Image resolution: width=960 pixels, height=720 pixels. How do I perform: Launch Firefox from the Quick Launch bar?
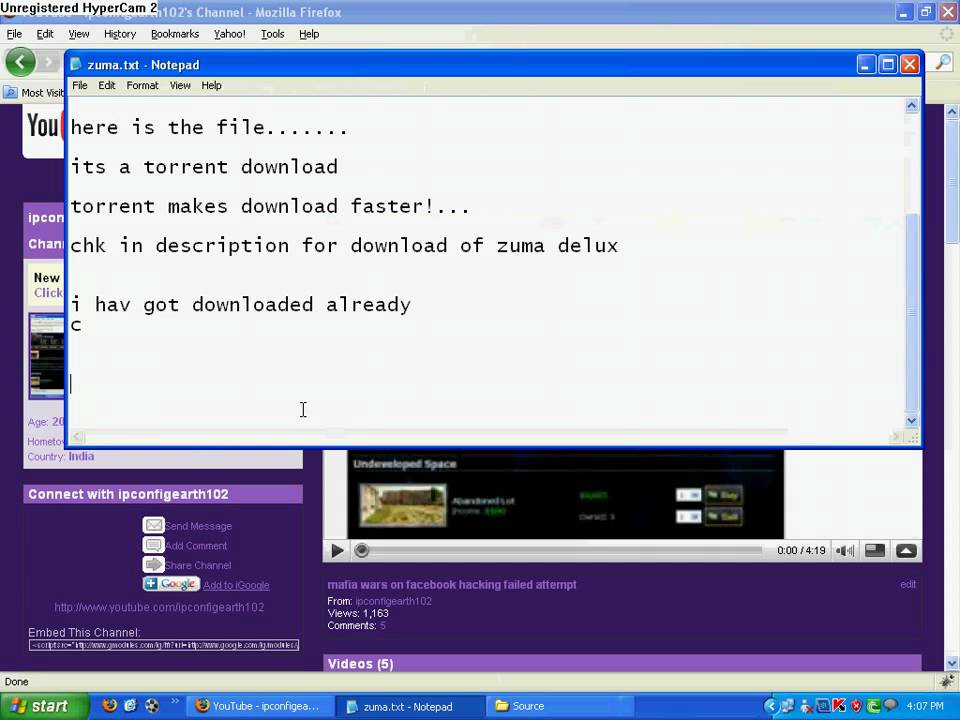[110, 705]
